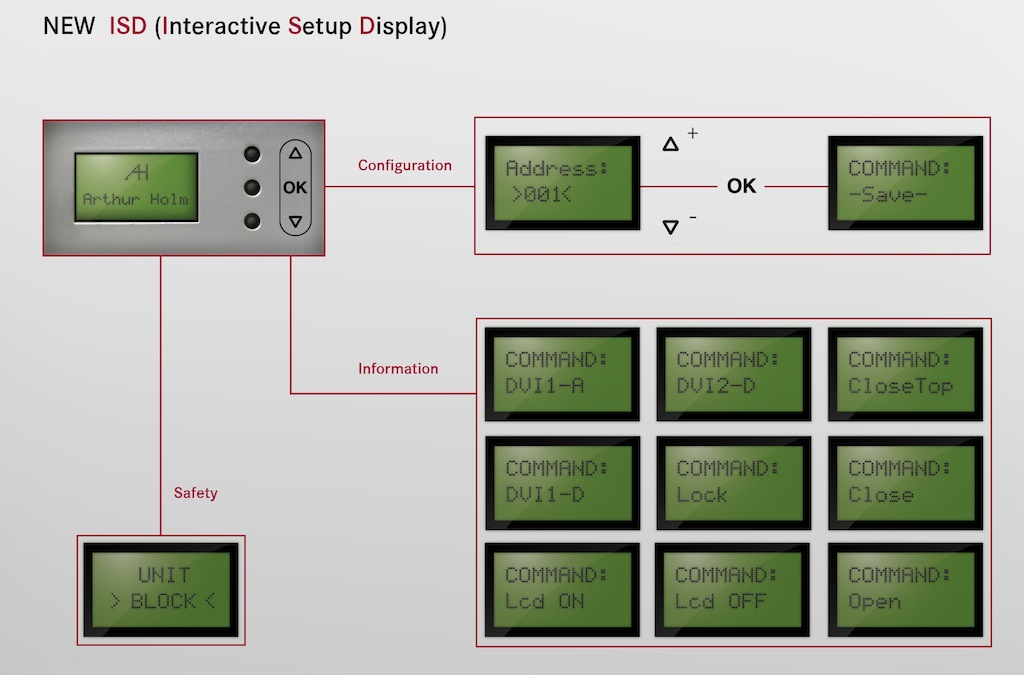Click the middle LED indicator on device

(x=252, y=187)
